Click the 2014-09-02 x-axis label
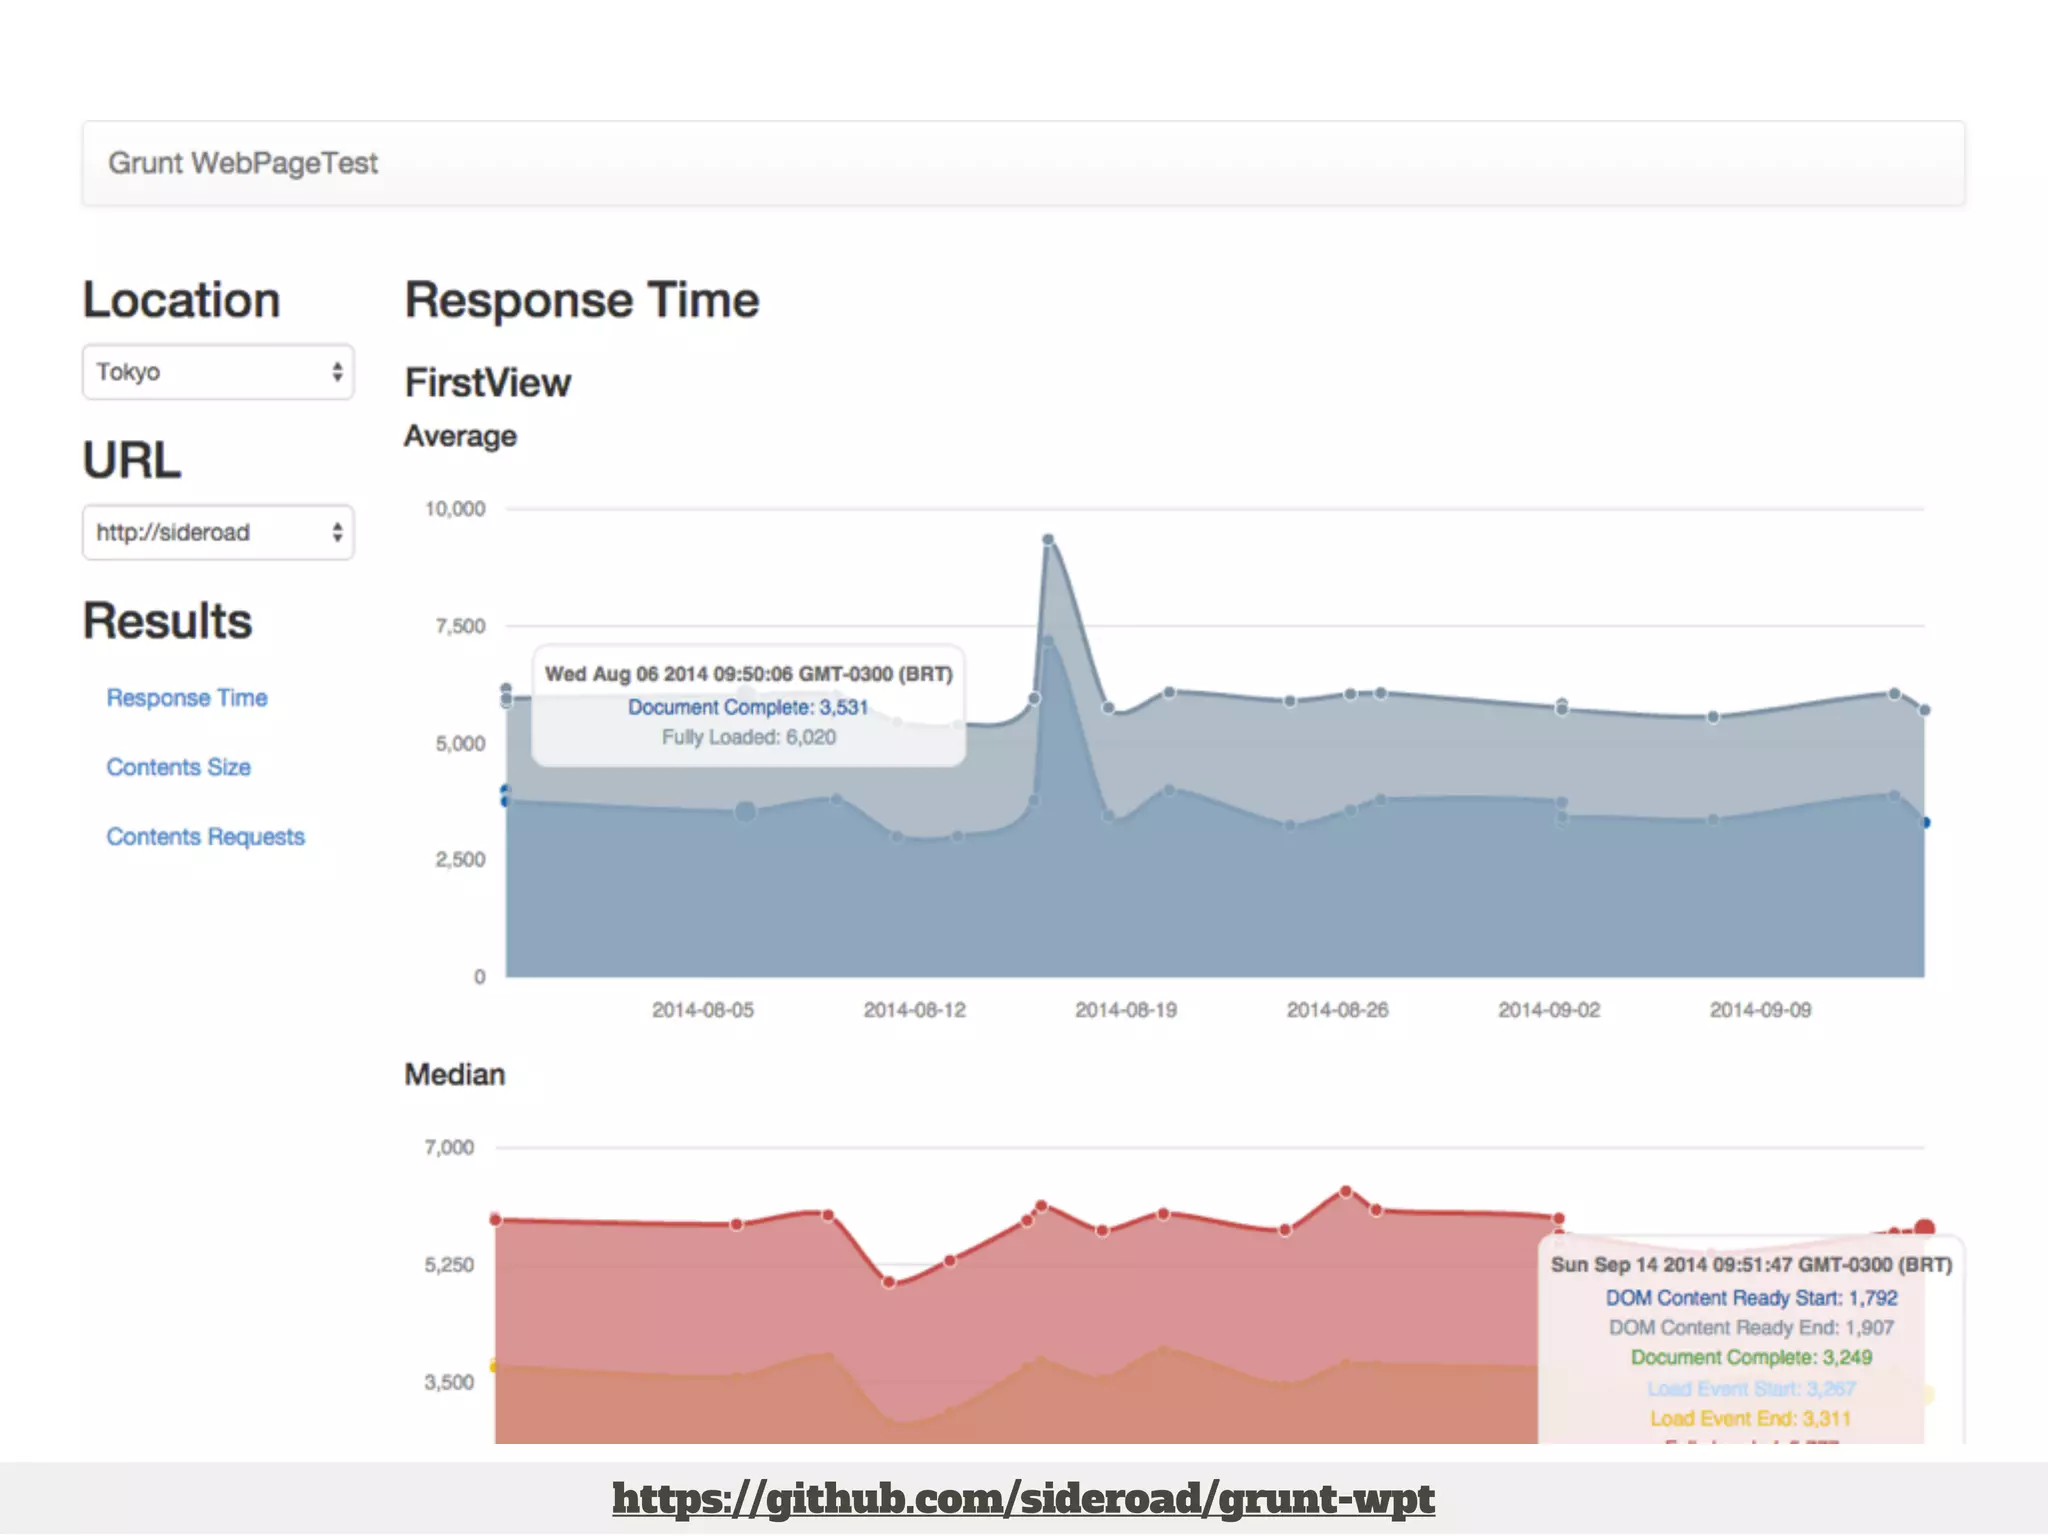 click(1549, 1010)
